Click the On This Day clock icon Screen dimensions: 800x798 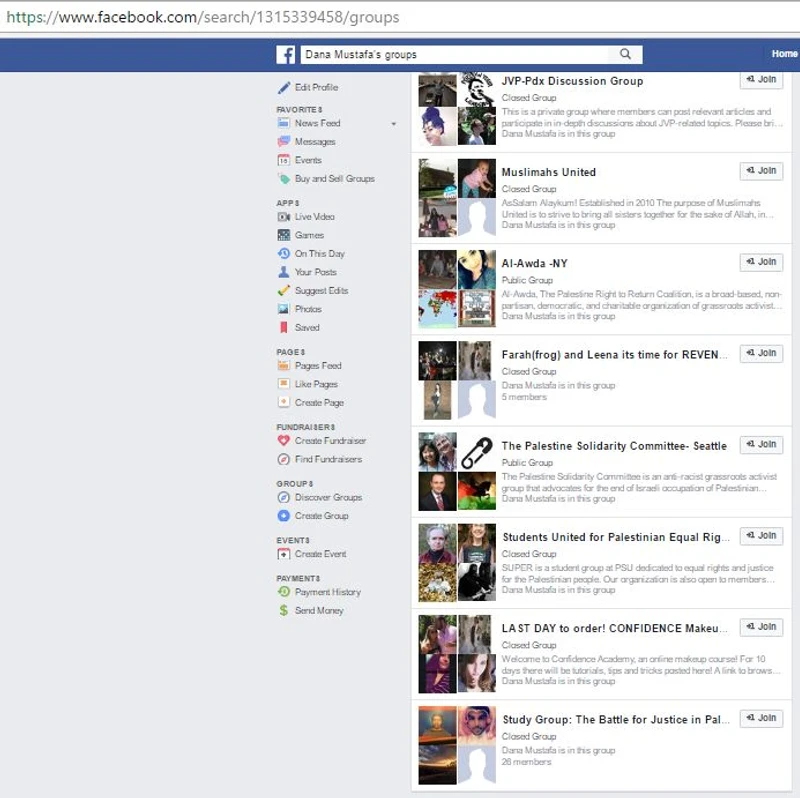(284, 254)
